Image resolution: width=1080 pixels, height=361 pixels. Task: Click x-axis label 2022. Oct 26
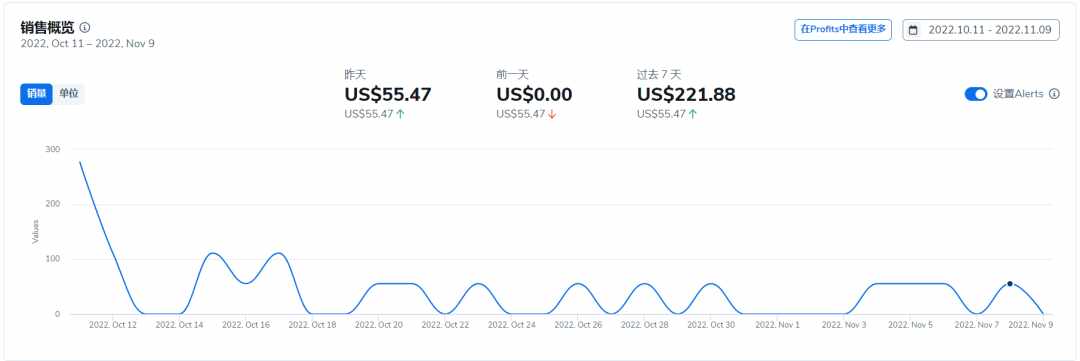[579, 324]
